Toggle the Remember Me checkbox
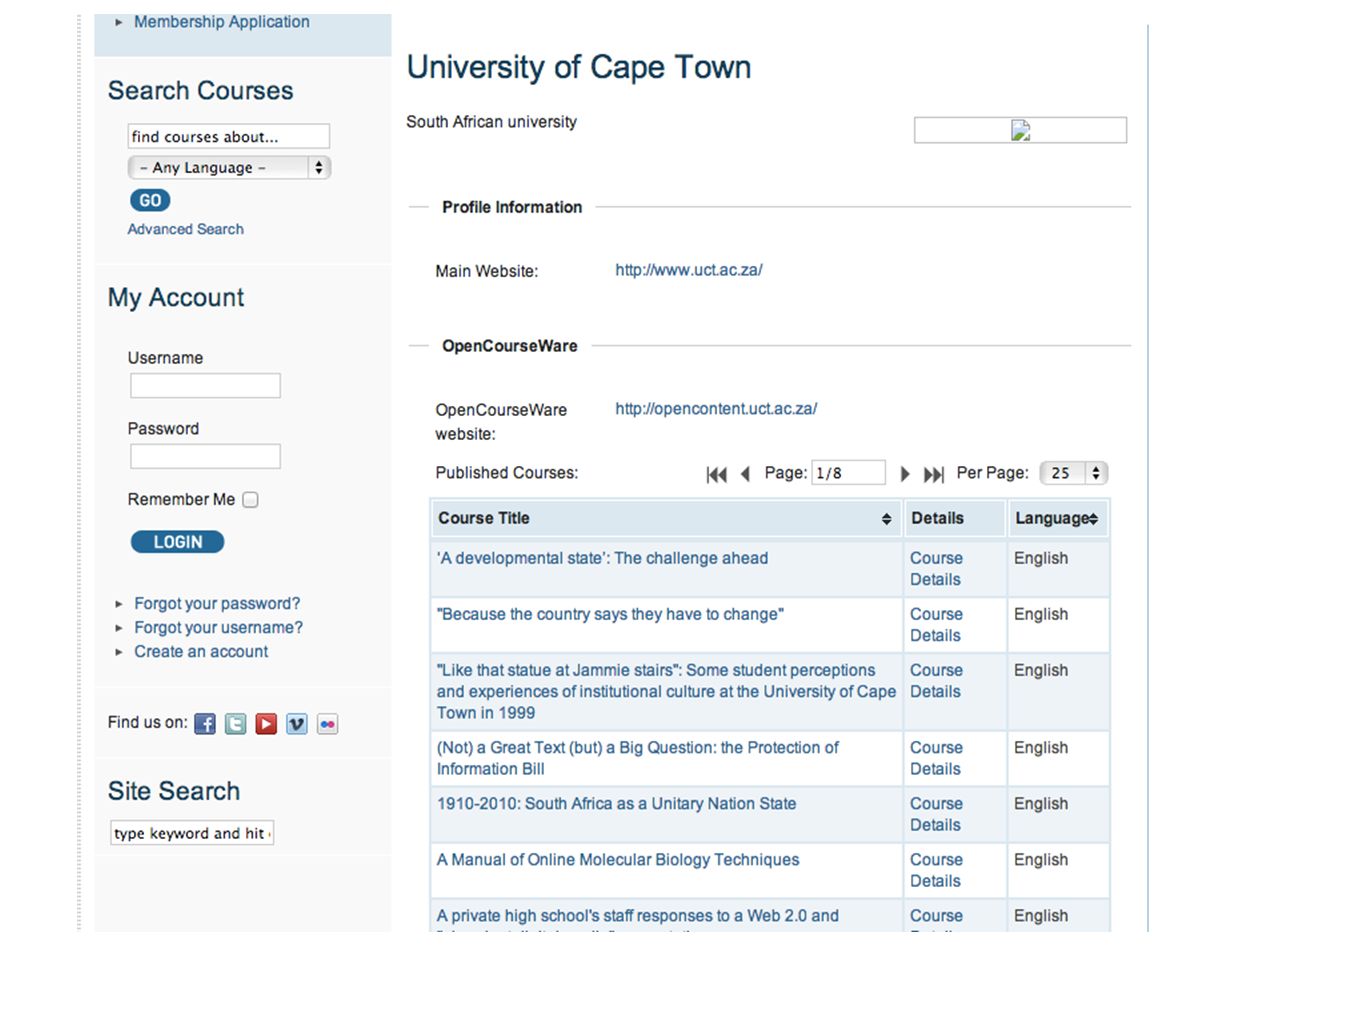1365x1024 pixels. [250, 500]
